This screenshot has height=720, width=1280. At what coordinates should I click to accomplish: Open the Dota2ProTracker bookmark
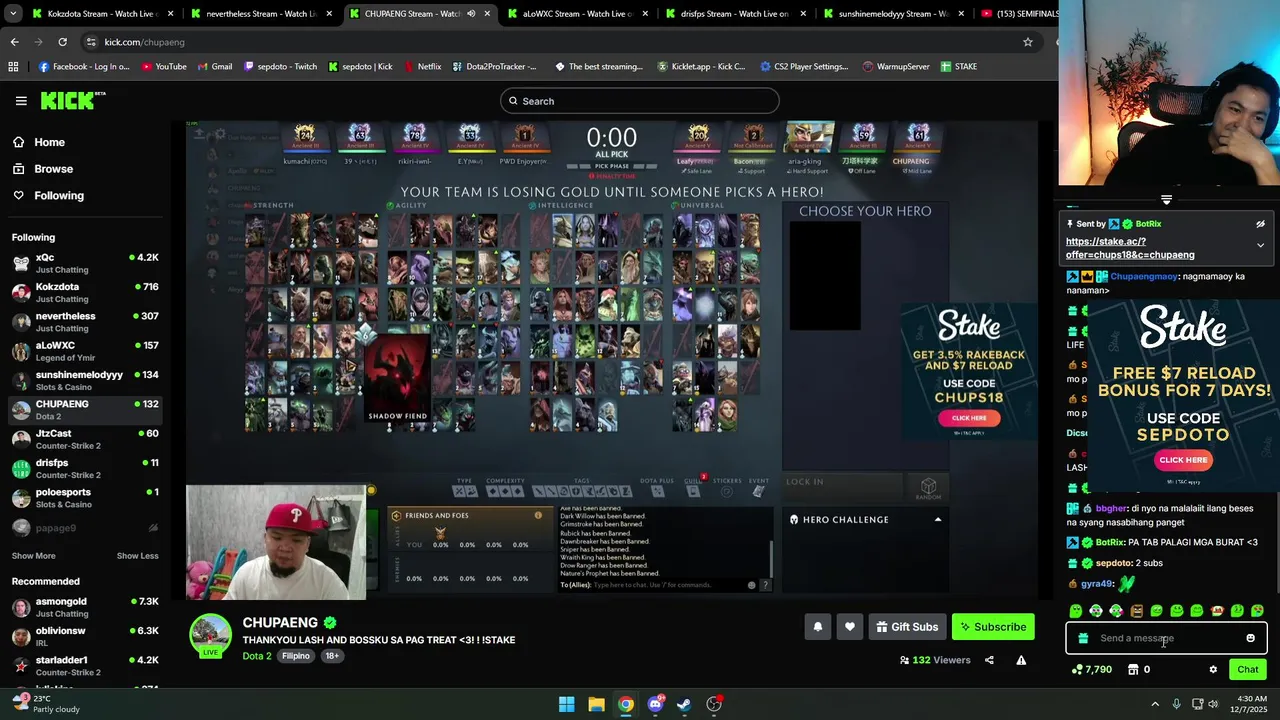[x=494, y=67]
